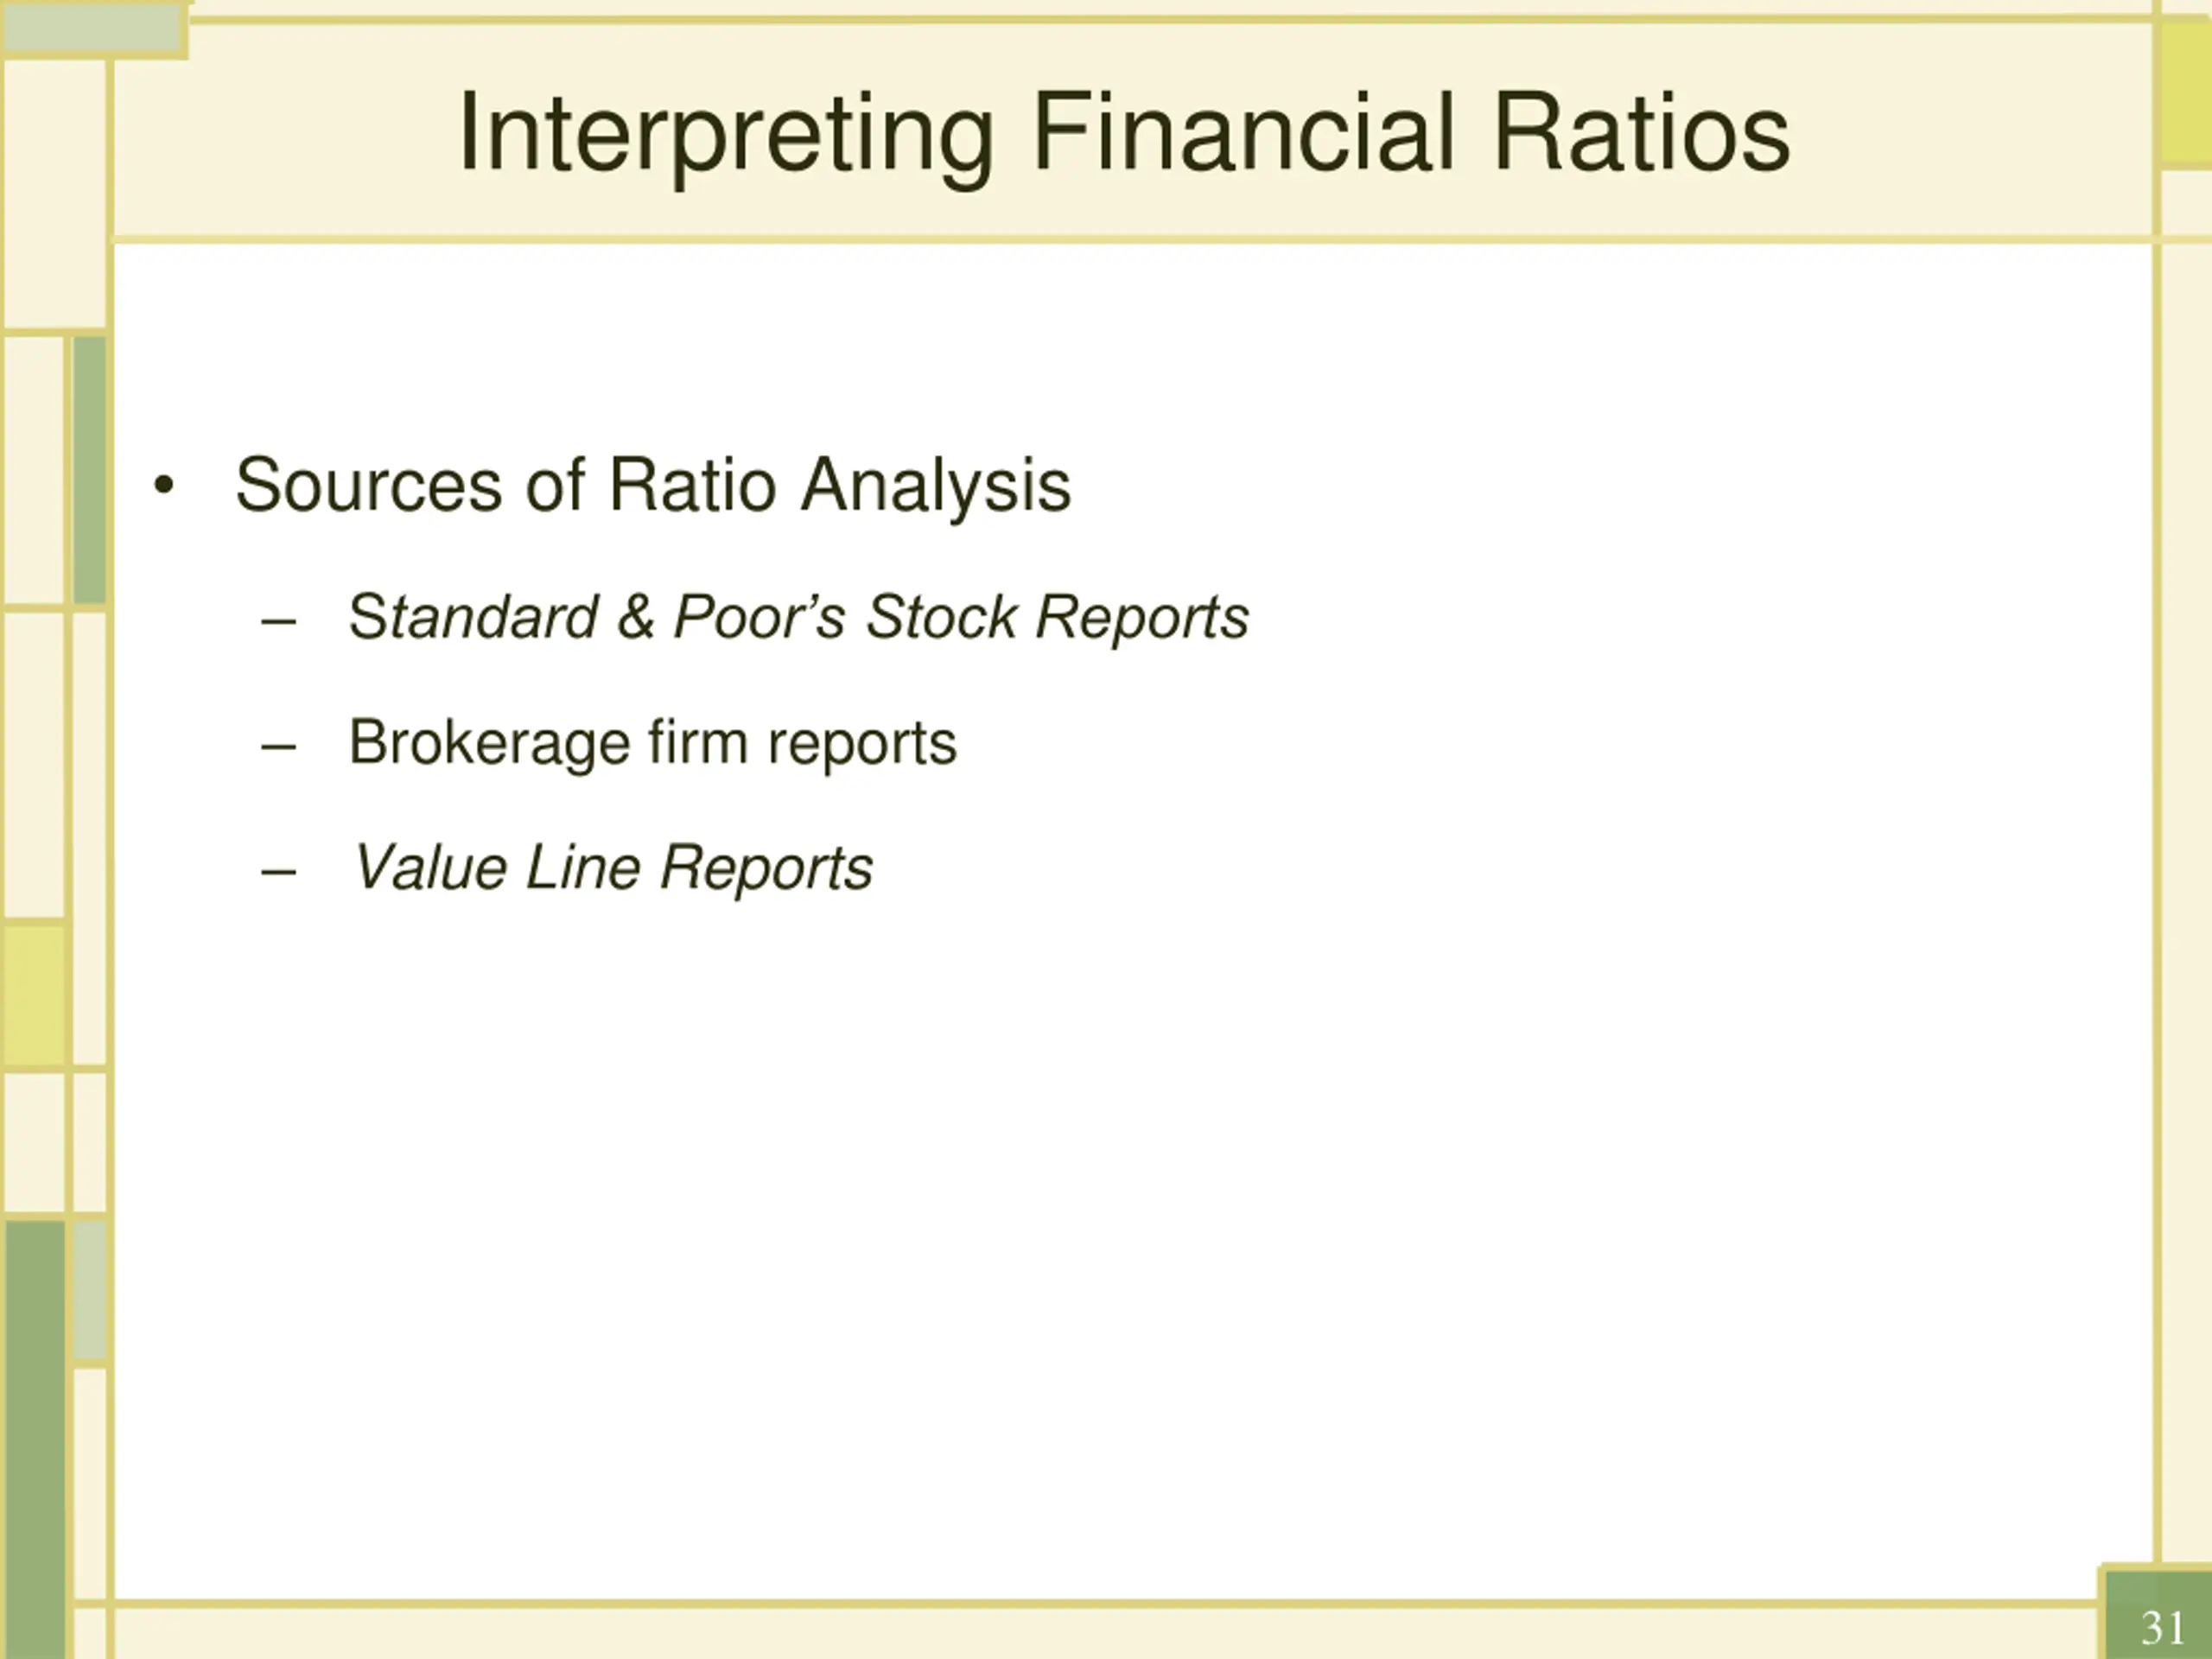Click the empty white area below the bullets
The width and height of the screenshot is (2212, 1659).
(1130, 1250)
